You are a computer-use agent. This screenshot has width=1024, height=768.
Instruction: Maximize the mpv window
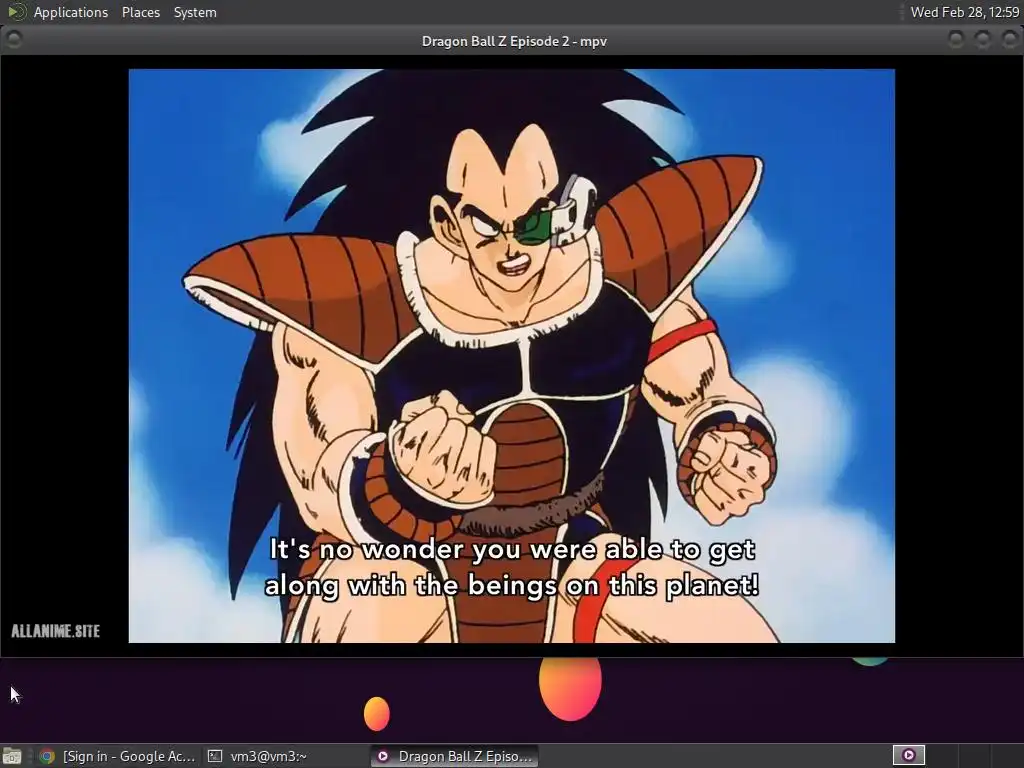[983, 40]
